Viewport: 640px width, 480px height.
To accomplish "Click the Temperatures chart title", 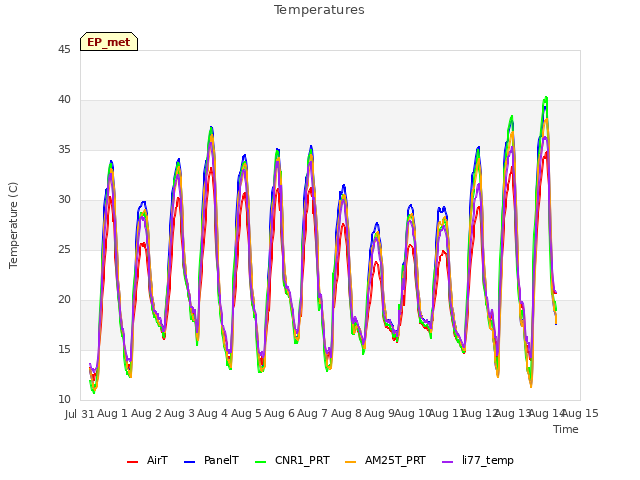I will click(319, 10).
